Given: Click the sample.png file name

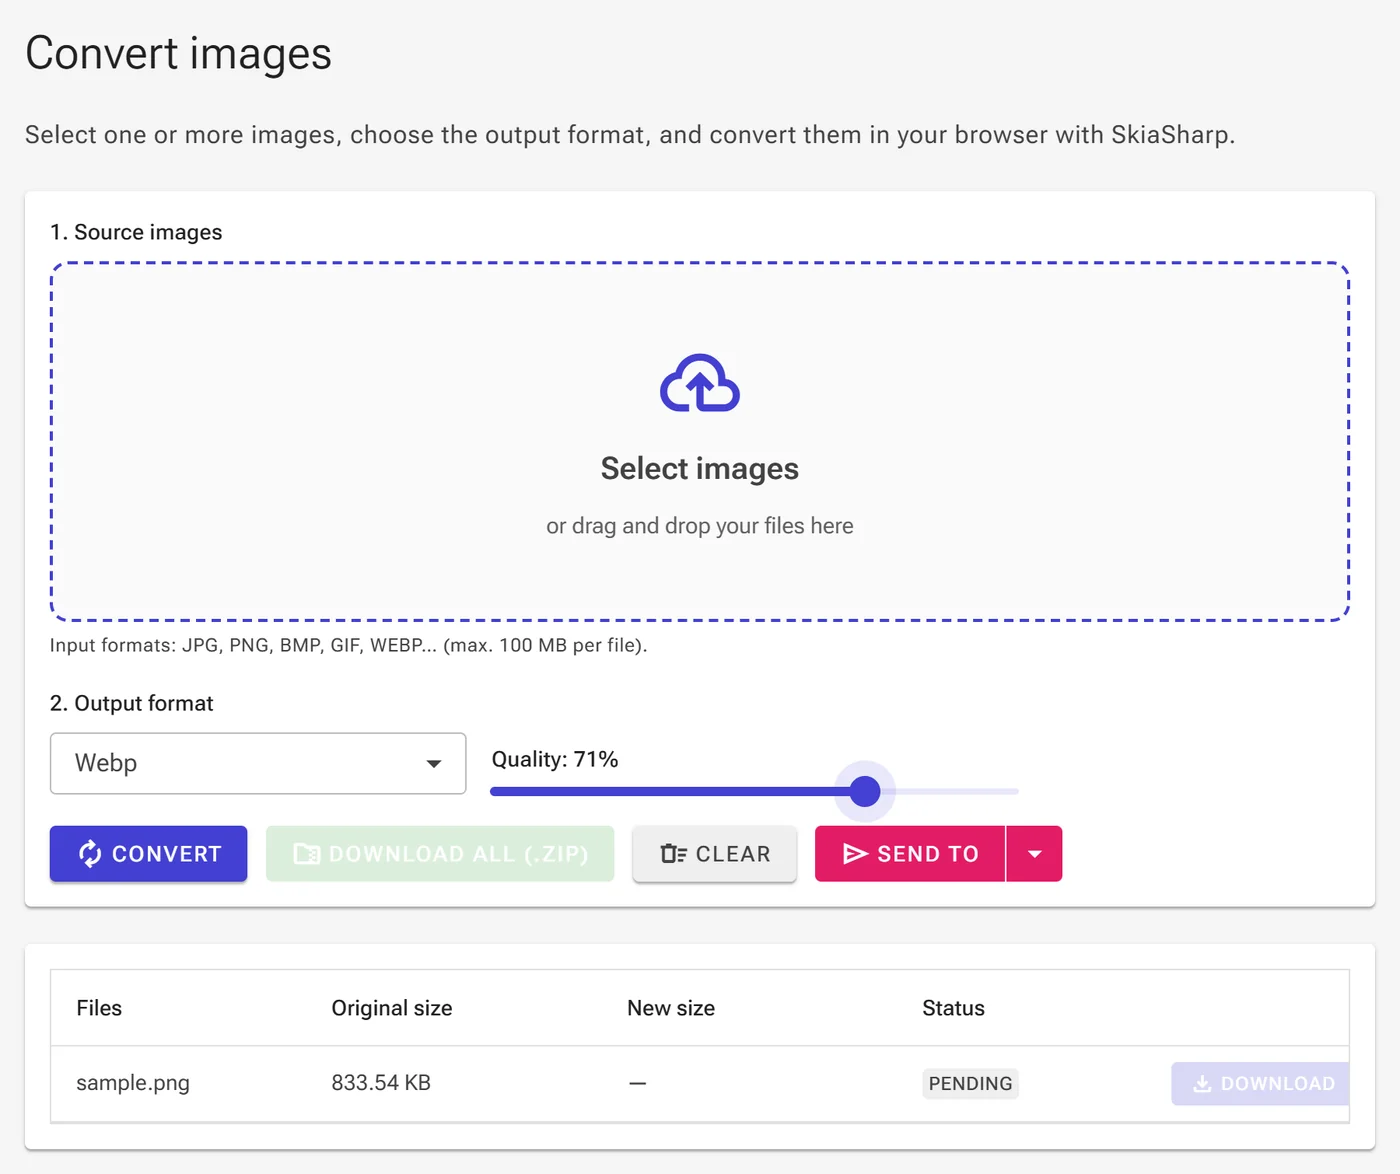Looking at the screenshot, I should (133, 1083).
